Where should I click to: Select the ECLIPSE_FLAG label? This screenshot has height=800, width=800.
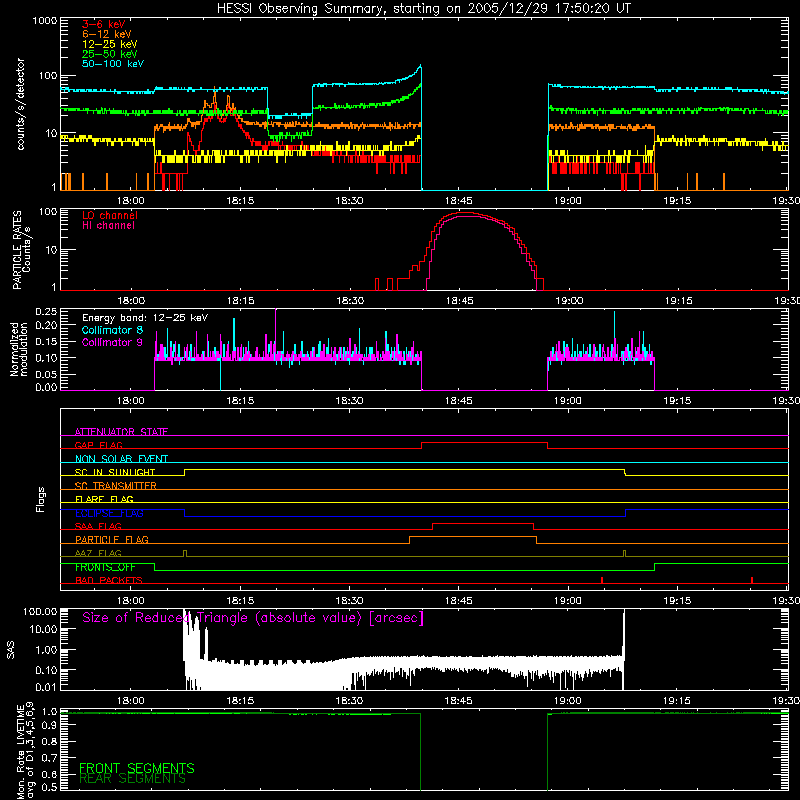[109, 513]
